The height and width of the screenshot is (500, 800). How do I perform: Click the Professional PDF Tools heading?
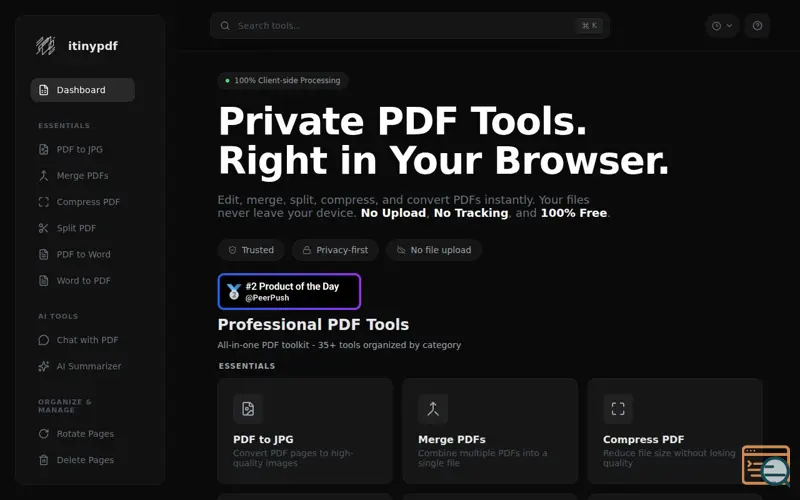pyautogui.click(x=313, y=324)
